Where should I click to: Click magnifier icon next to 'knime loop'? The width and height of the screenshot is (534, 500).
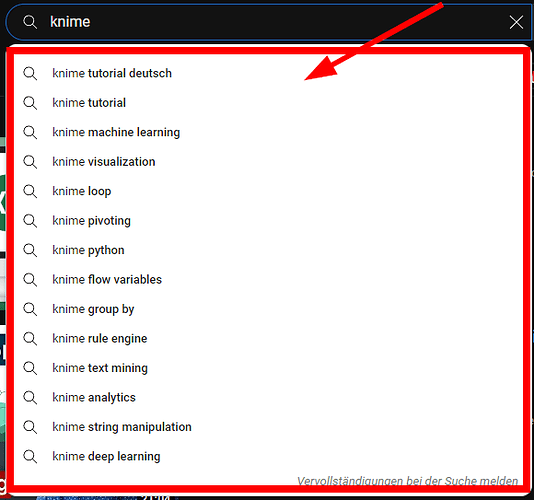pos(30,191)
